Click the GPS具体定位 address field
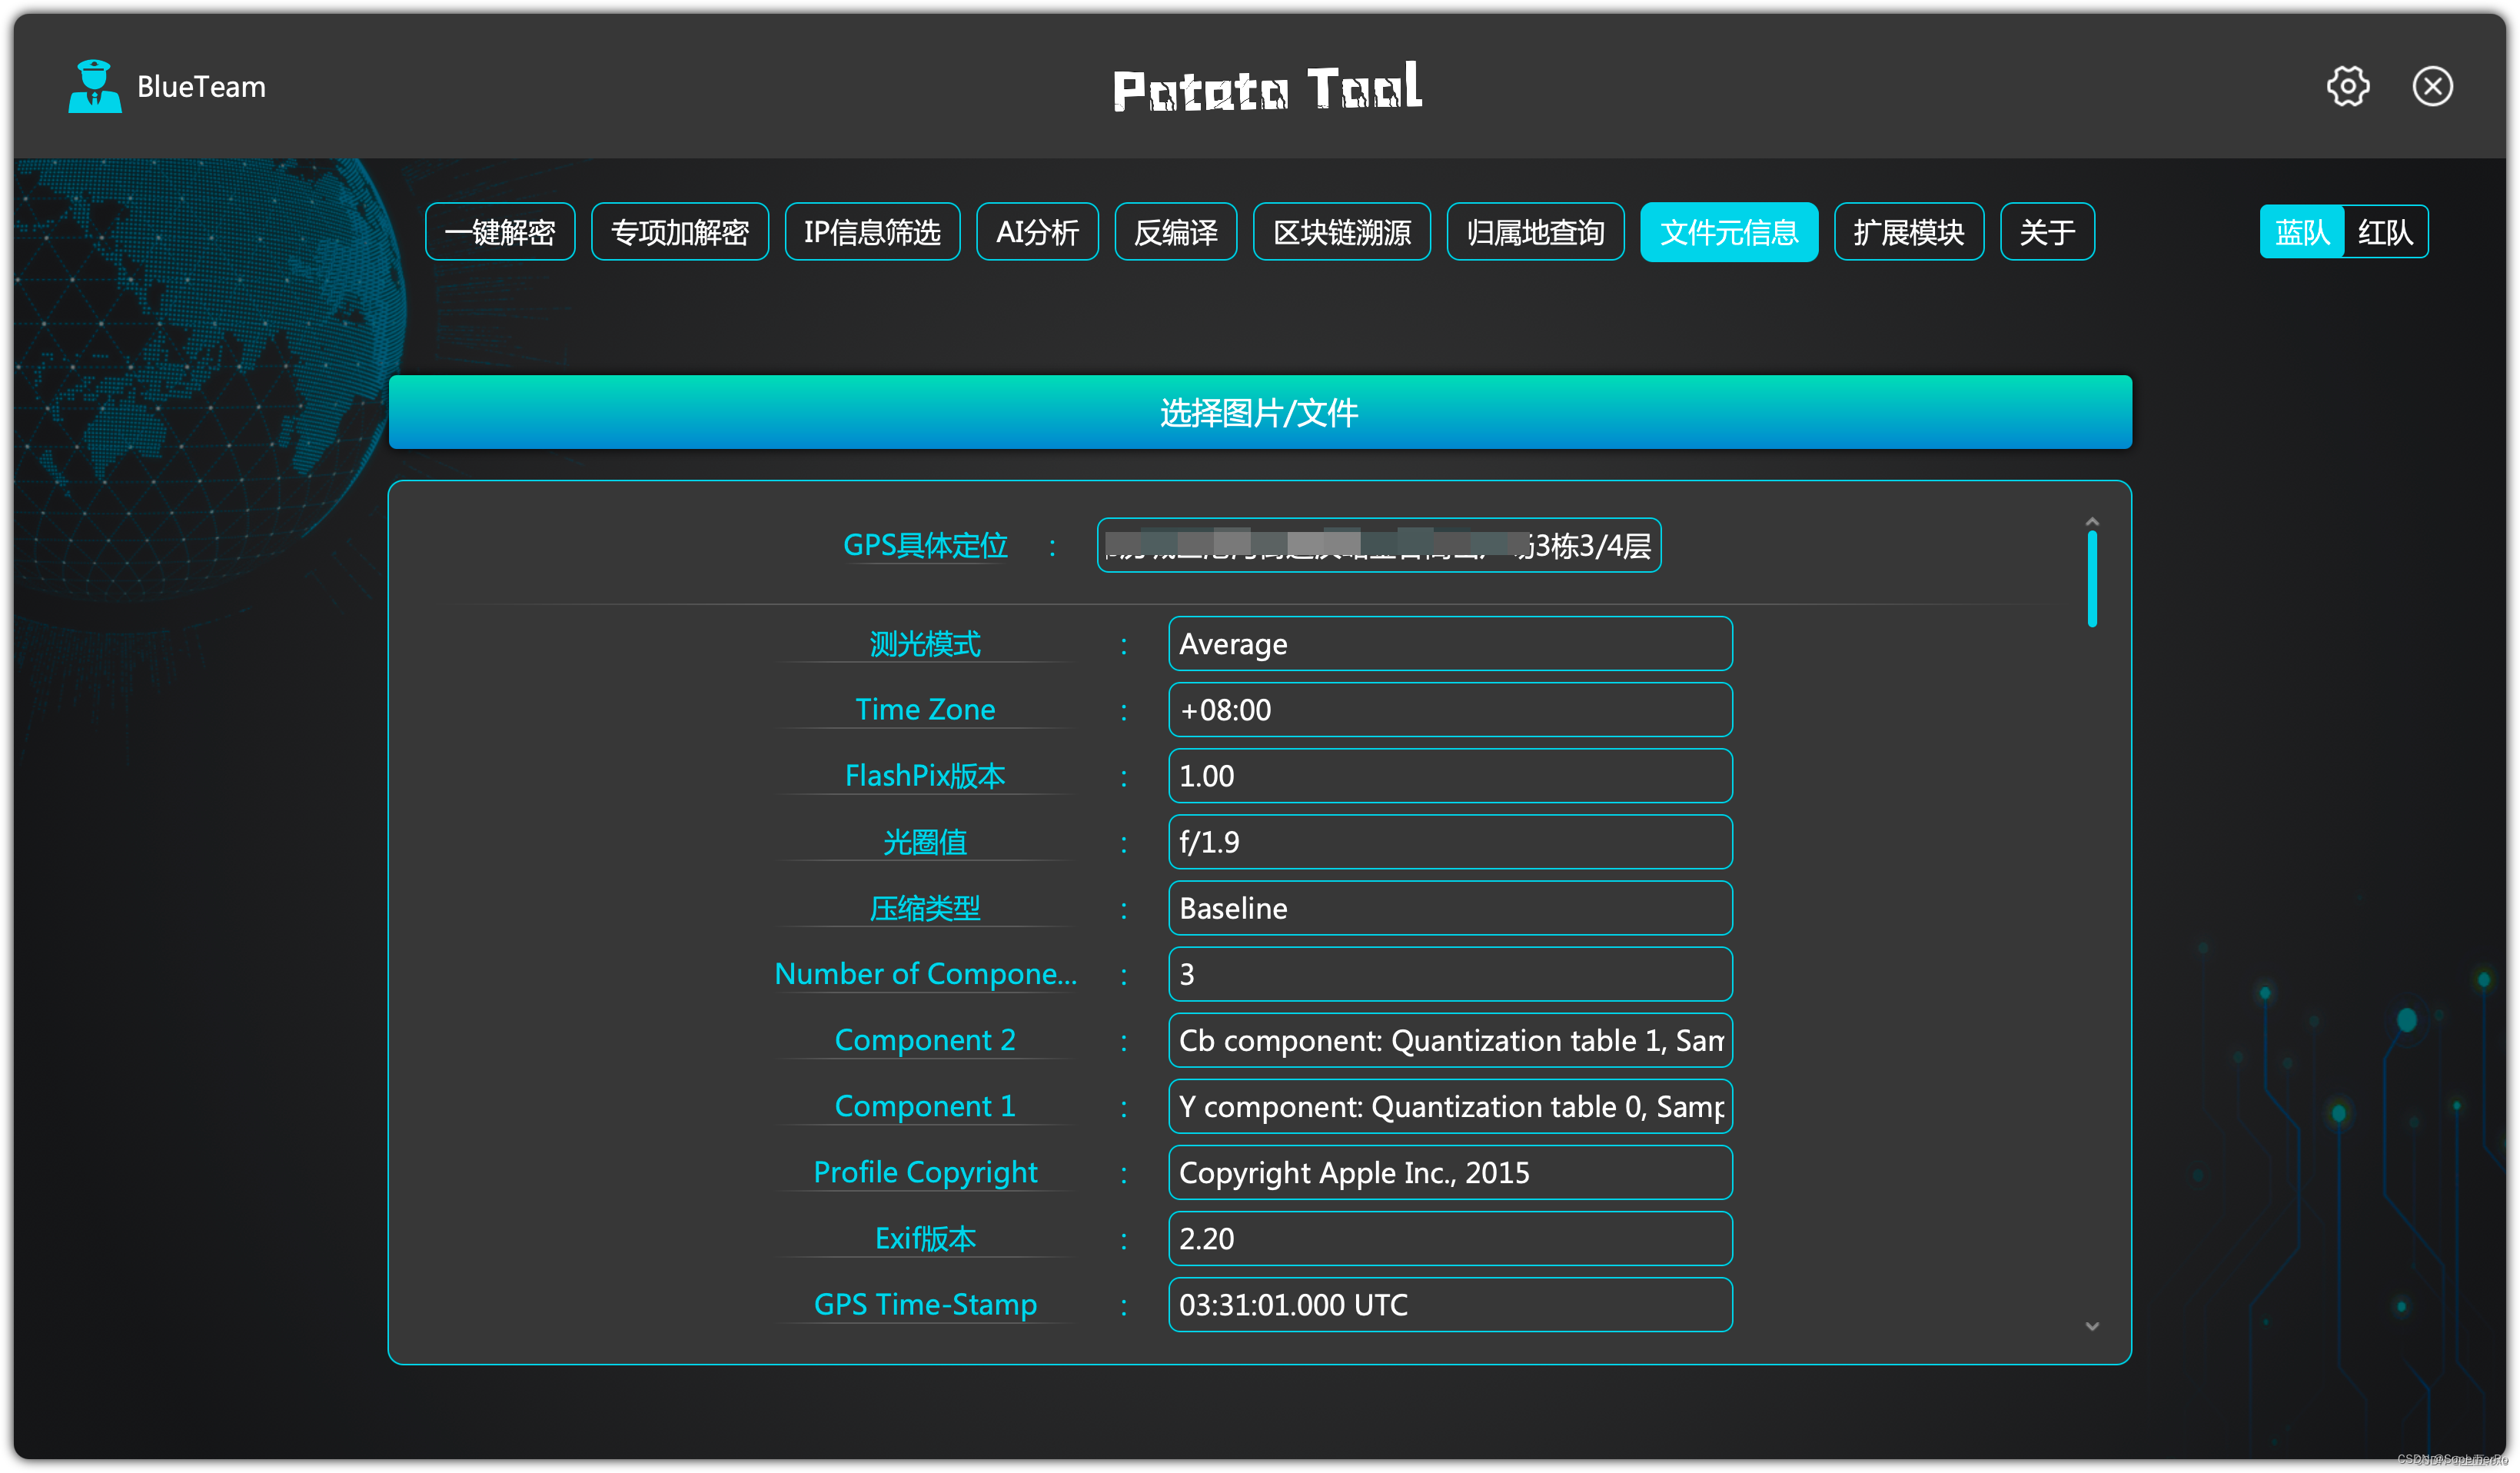This screenshot has height=1473, width=2520. tap(1378, 545)
